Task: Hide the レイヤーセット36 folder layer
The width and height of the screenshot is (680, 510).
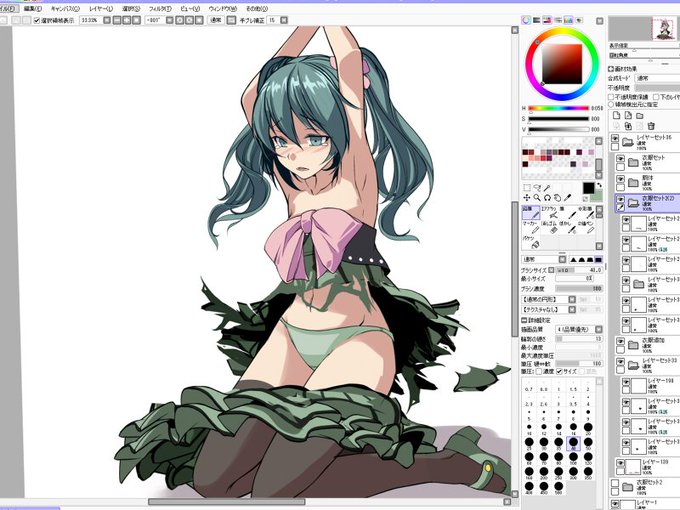Action: (615, 138)
